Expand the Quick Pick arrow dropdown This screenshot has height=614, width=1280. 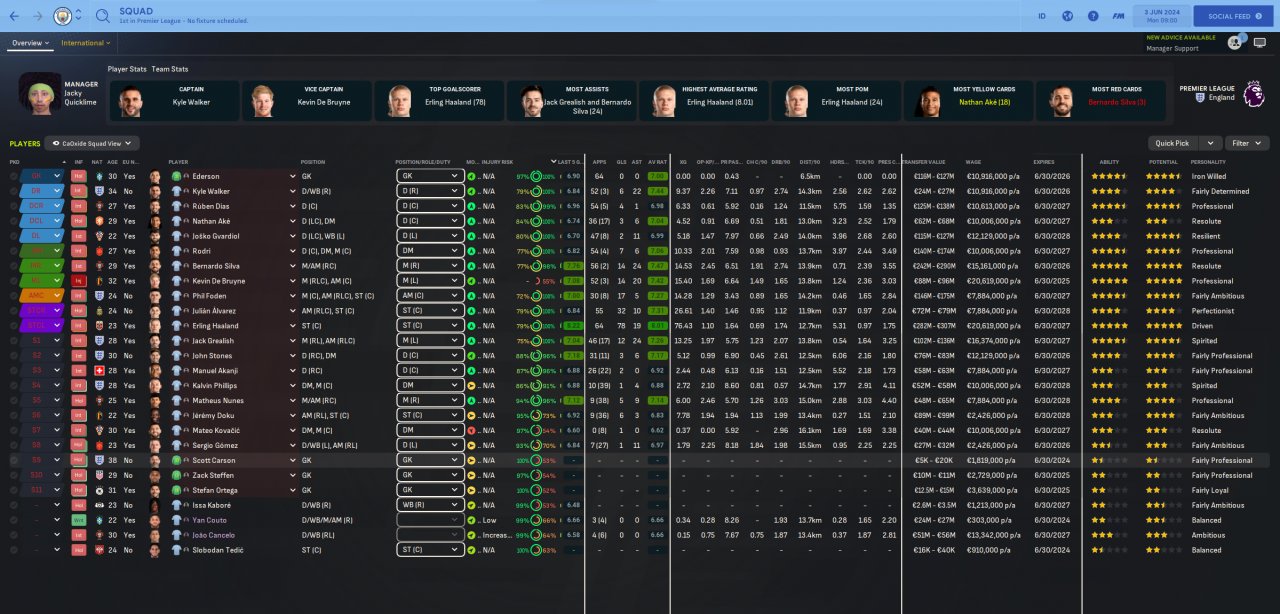(x=1210, y=143)
